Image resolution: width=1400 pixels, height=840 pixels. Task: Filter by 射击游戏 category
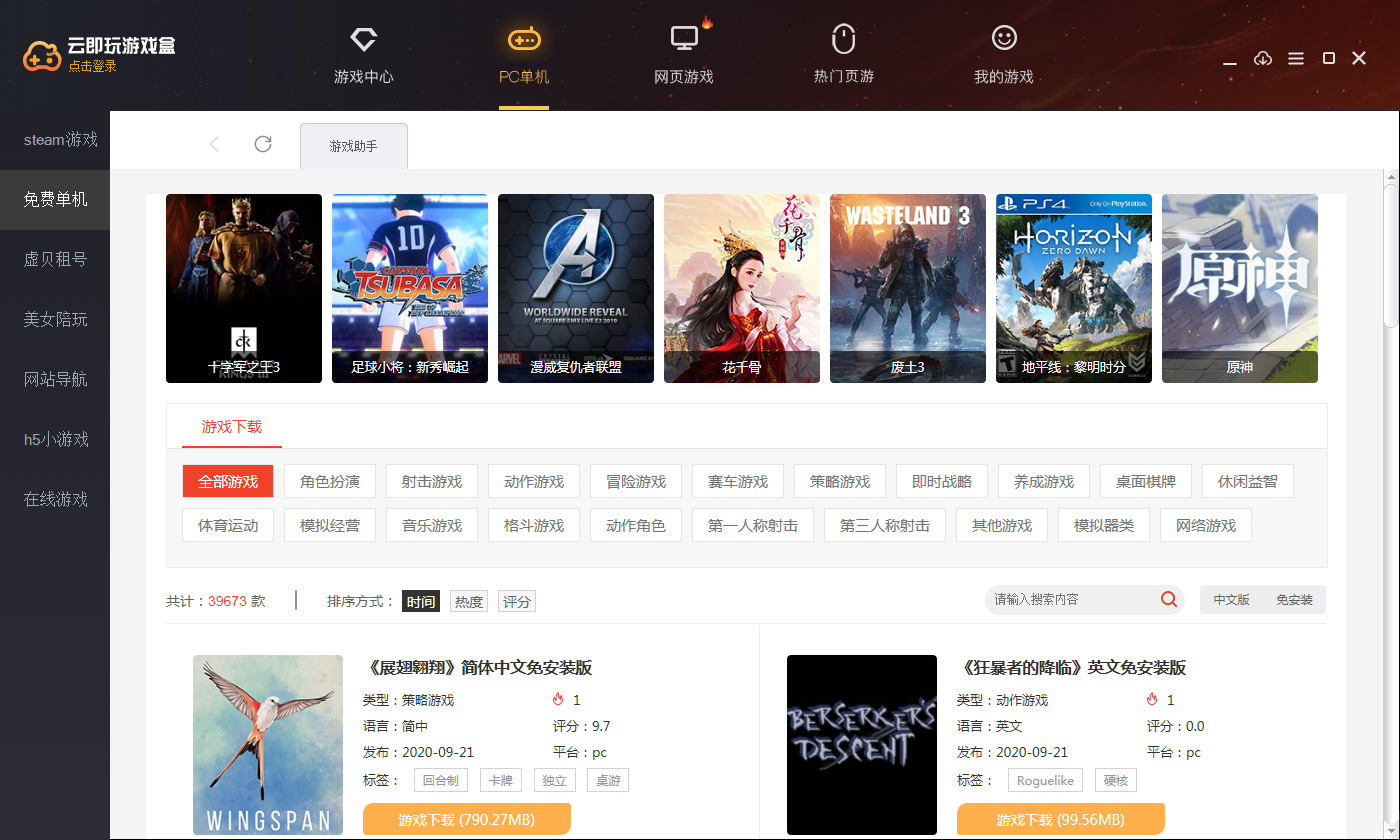point(432,481)
